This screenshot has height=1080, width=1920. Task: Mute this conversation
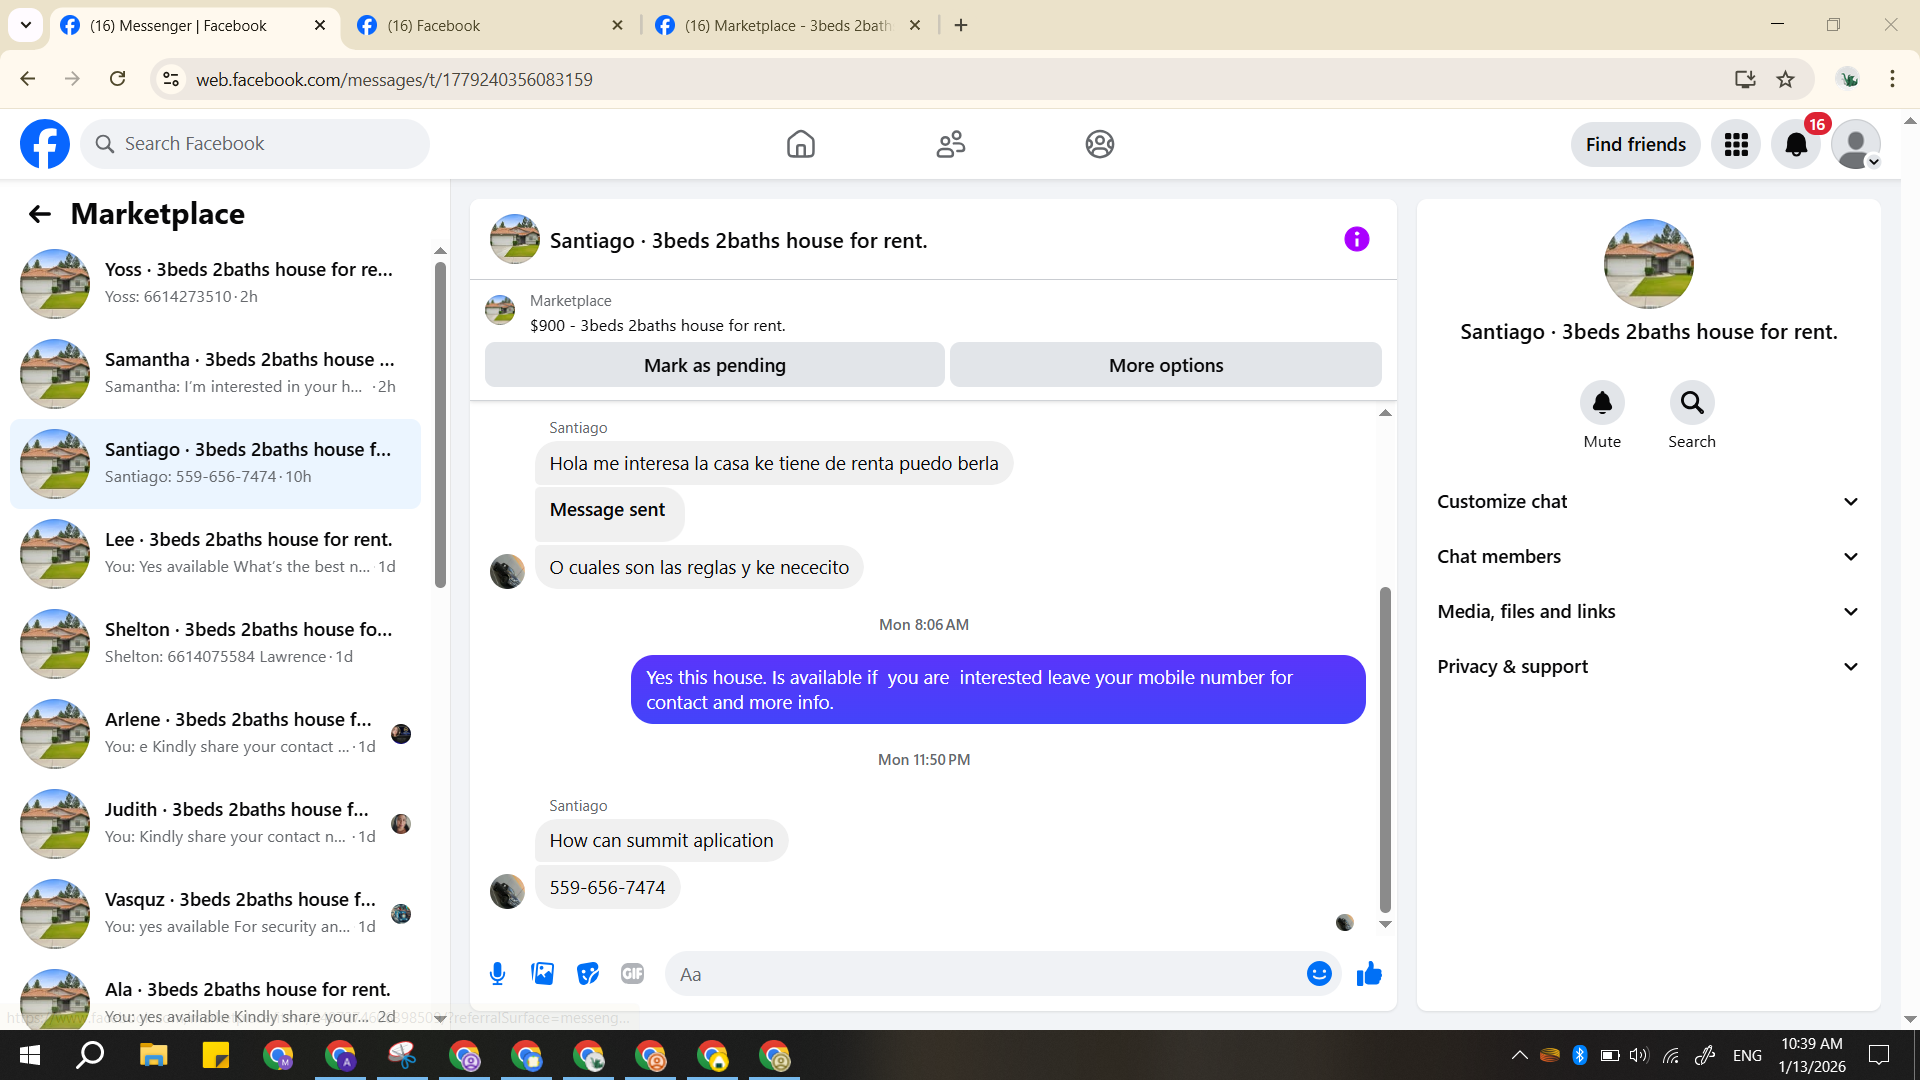click(x=1602, y=403)
